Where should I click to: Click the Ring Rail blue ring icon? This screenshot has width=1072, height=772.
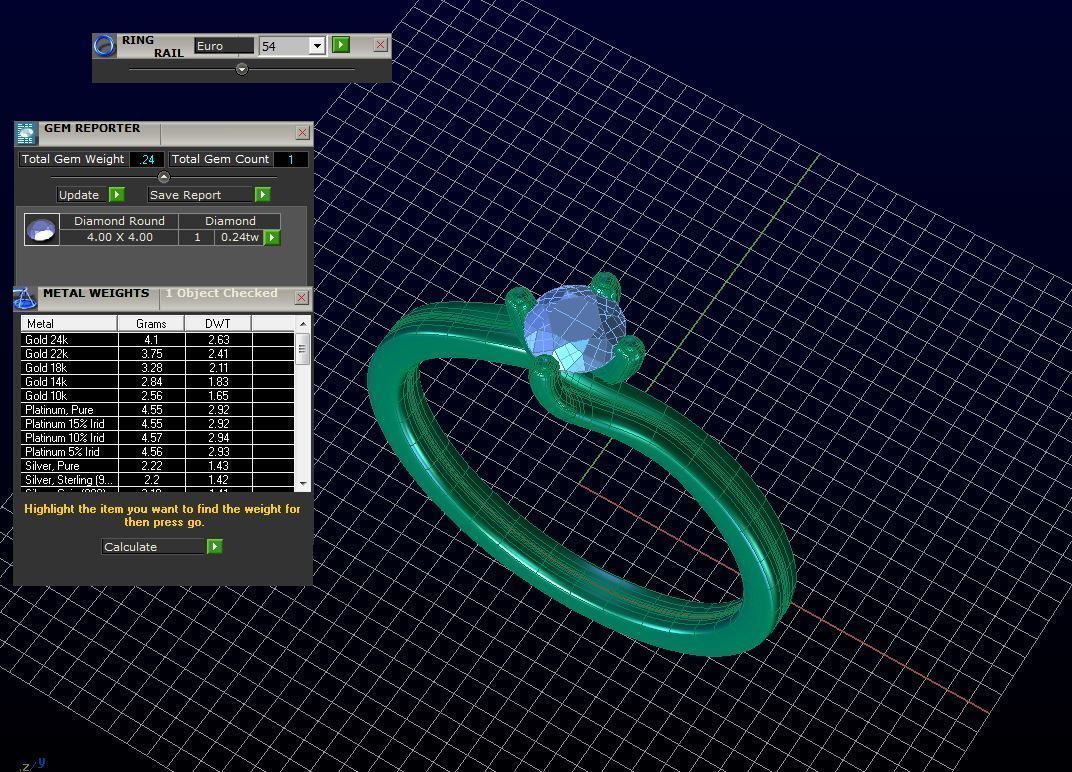[x=105, y=46]
